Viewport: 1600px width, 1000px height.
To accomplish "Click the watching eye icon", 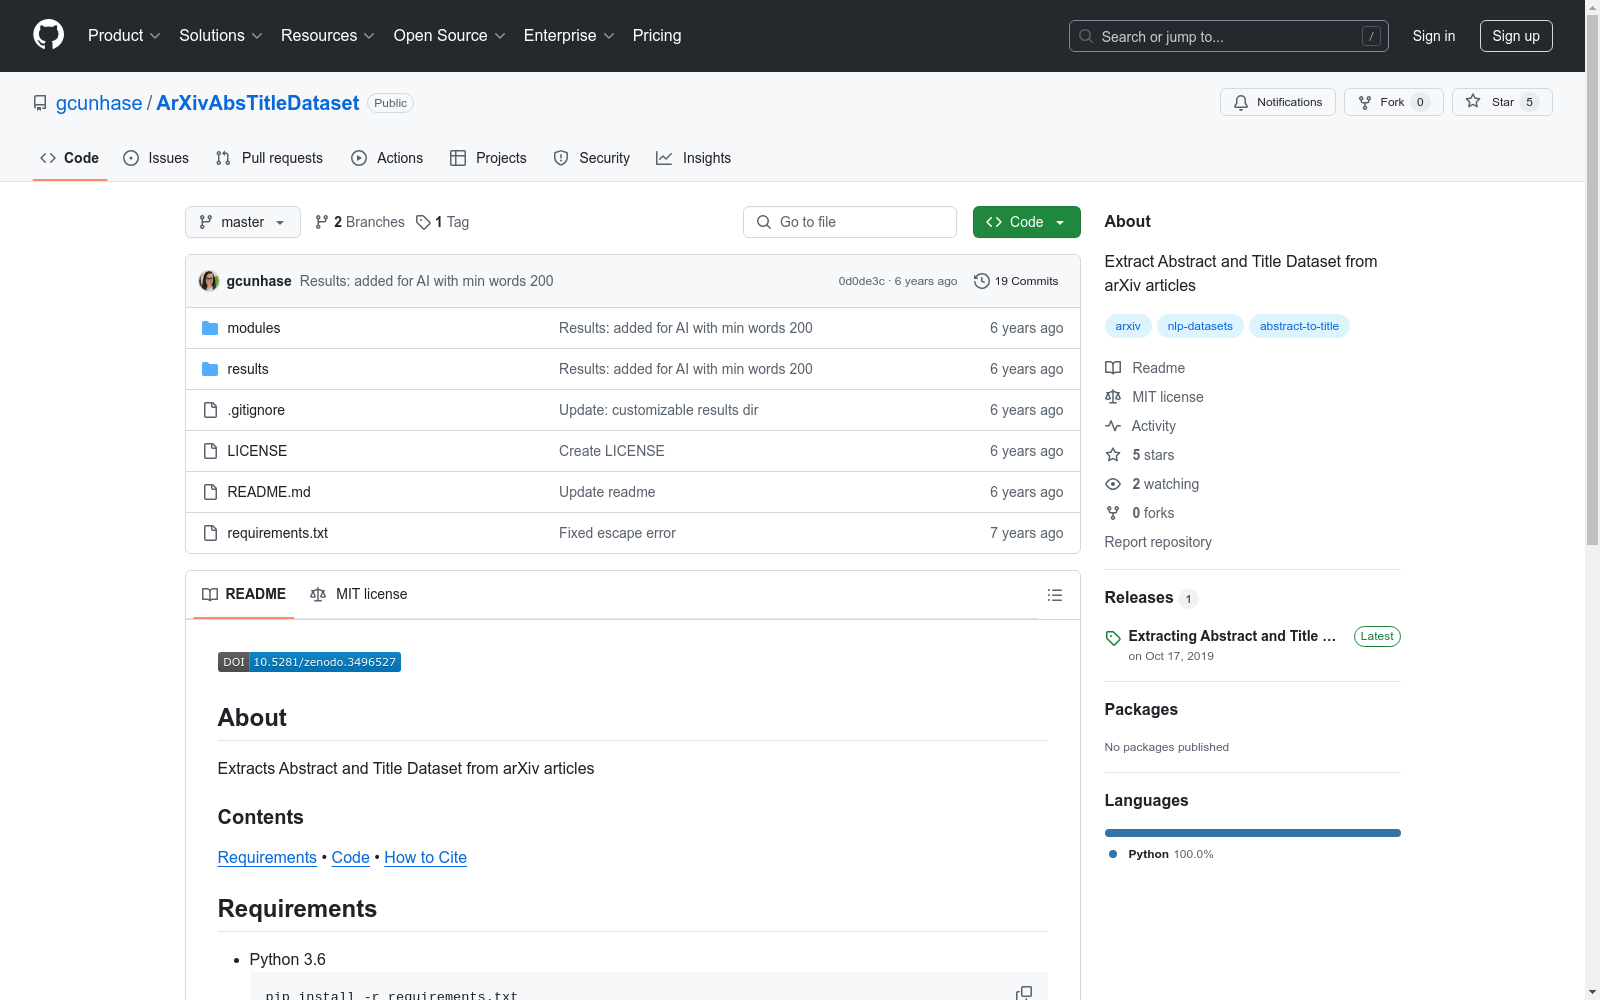I will click(x=1113, y=484).
